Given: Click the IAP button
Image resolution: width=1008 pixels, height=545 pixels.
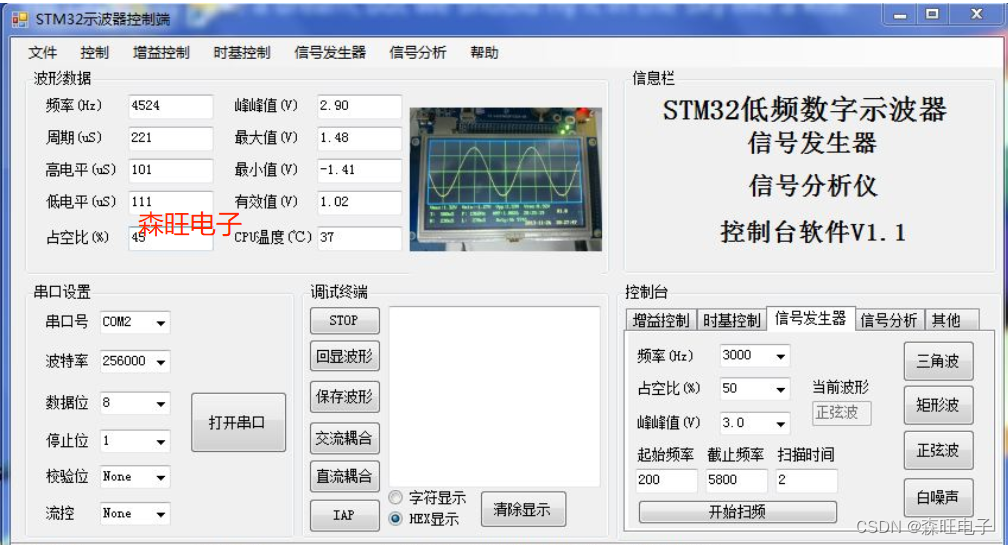Looking at the screenshot, I should coord(345,515).
